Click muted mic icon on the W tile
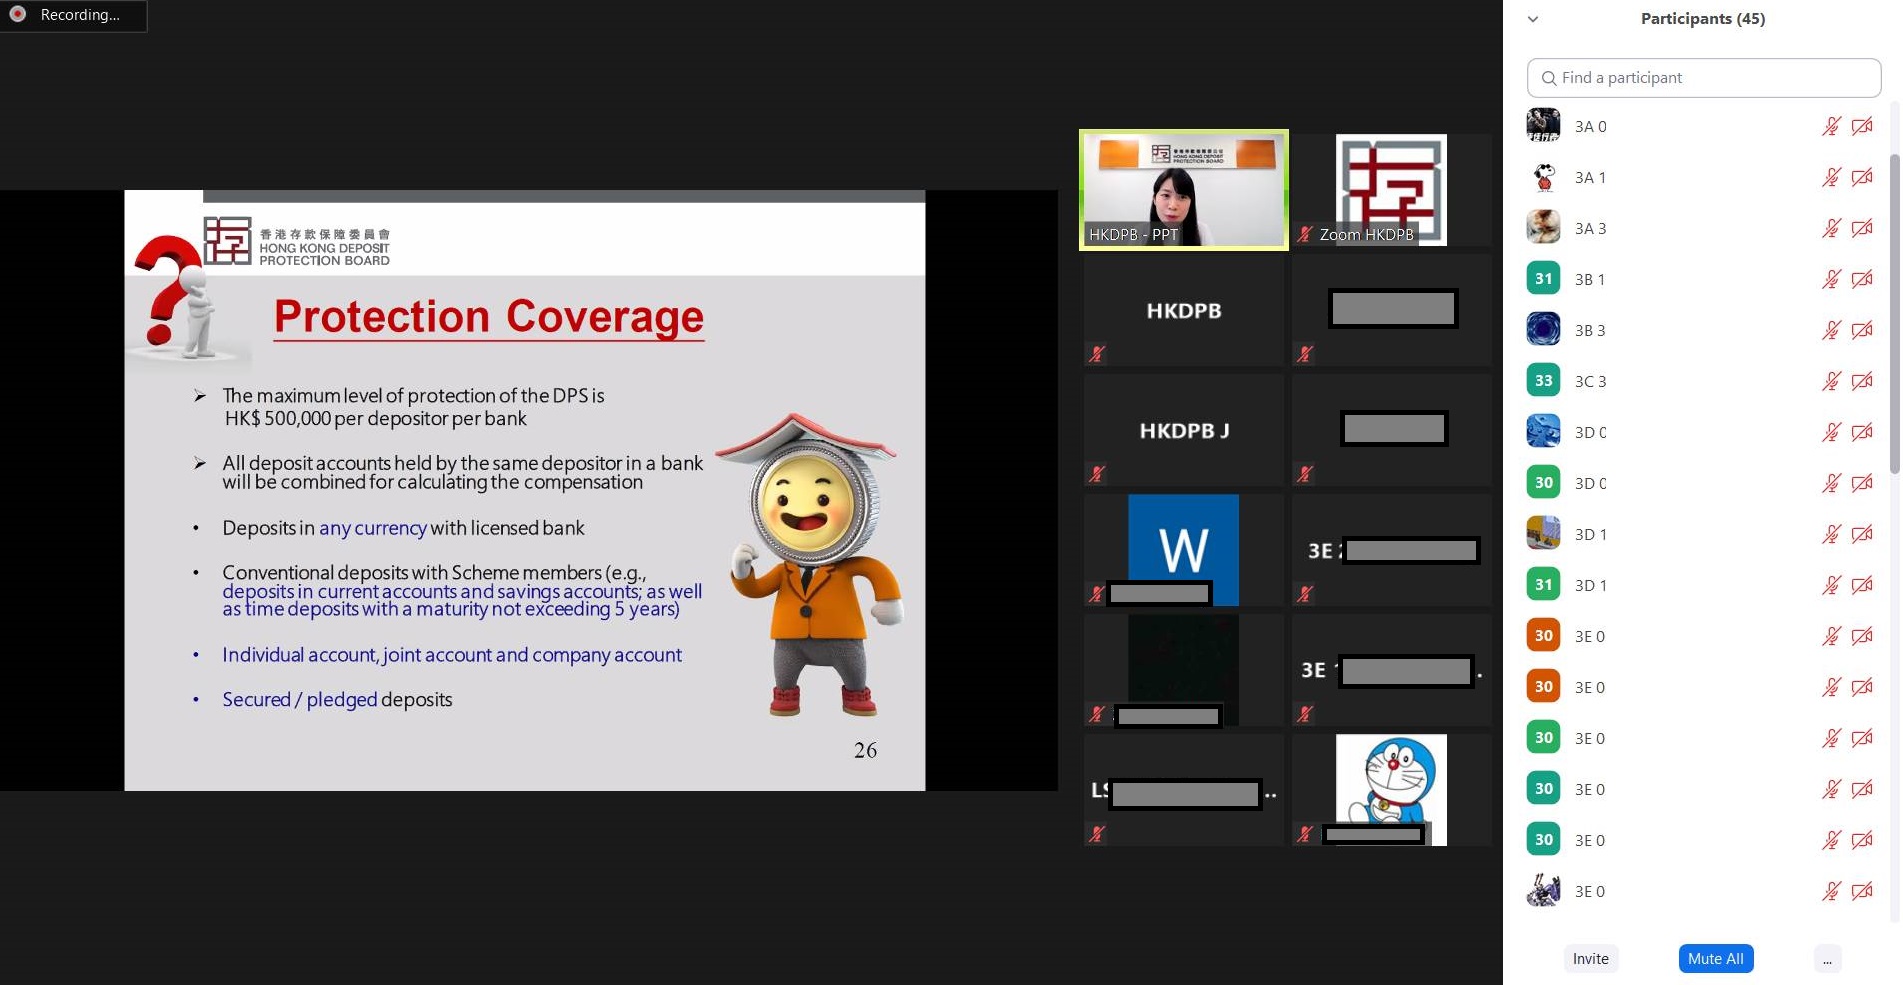The image size is (1903, 985). 1097,593
